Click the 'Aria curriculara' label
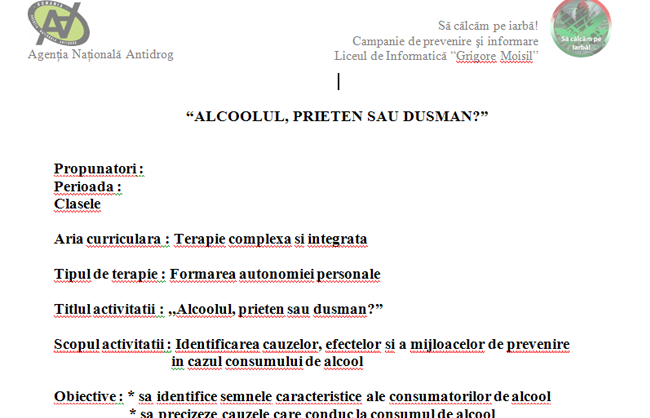The height and width of the screenshot is (418, 650). click(x=106, y=239)
